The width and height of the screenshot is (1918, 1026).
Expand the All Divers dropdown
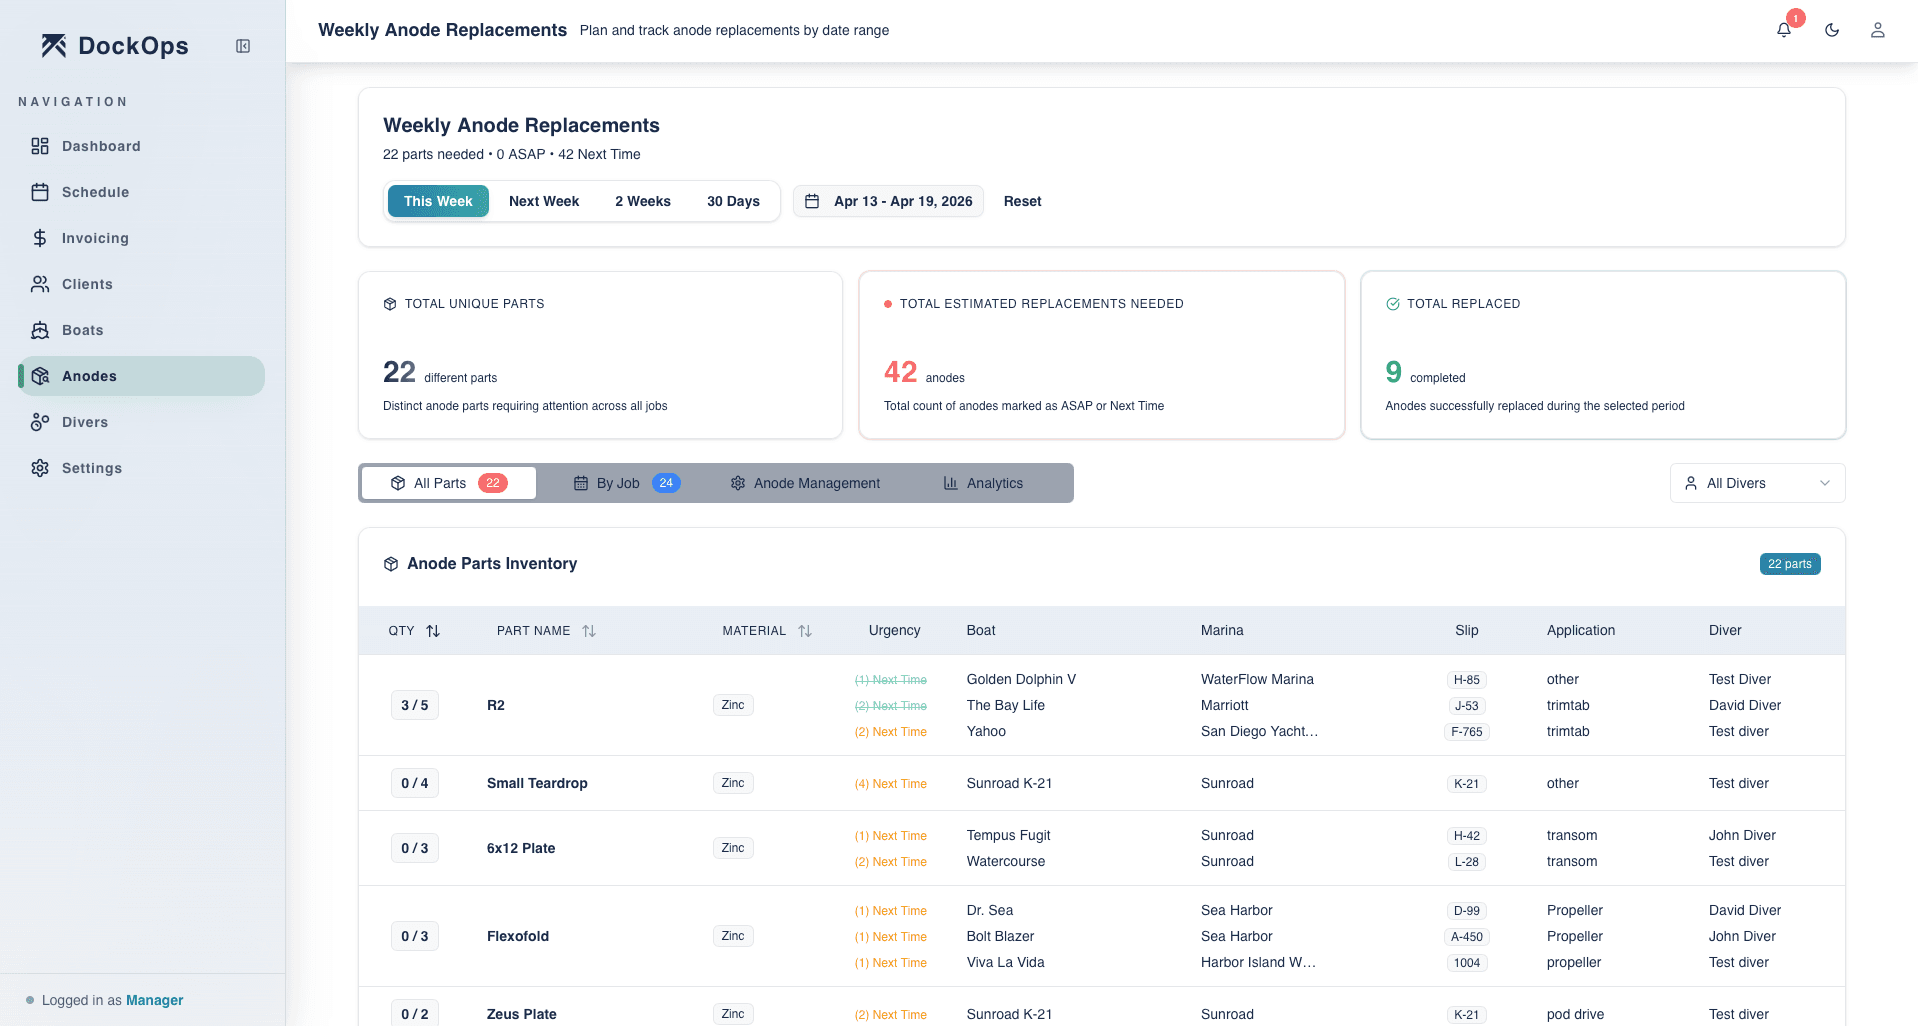pyautogui.click(x=1757, y=483)
